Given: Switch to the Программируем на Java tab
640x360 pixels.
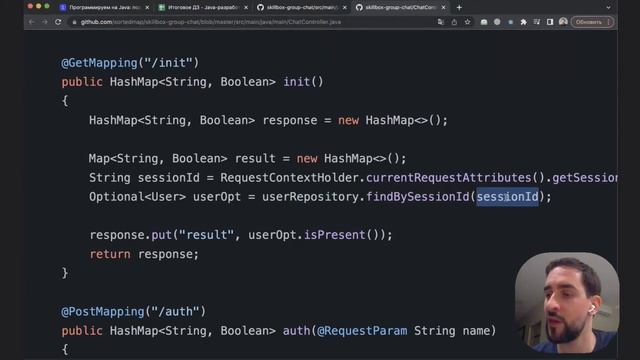Looking at the screenshot, I should click(x=104, y=7).
